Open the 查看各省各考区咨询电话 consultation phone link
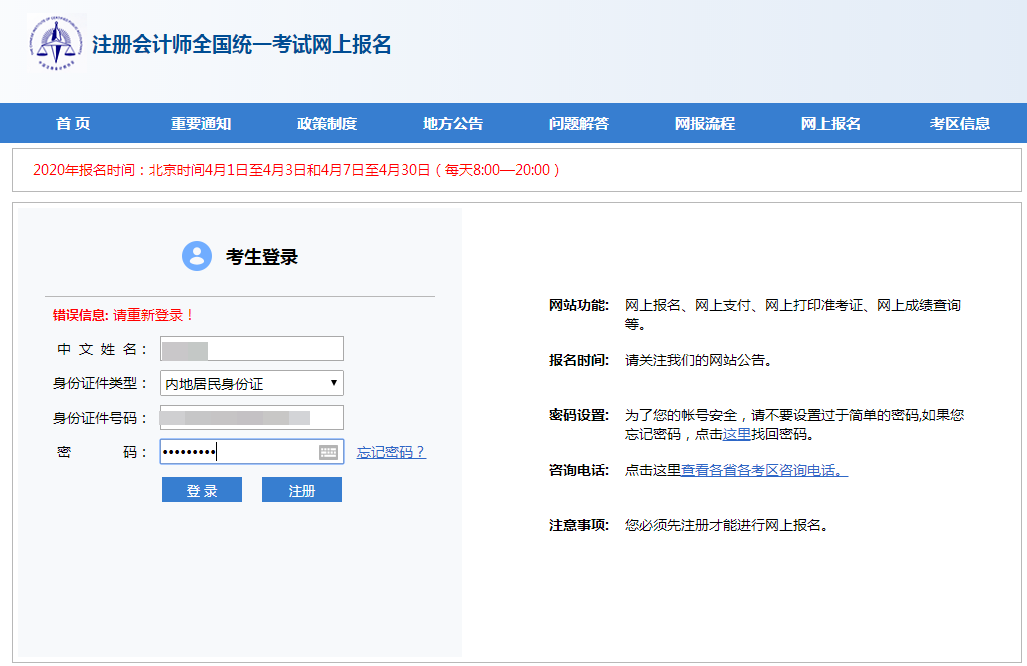The width and height of the screenshot is (1027, 666). [762, 471]
